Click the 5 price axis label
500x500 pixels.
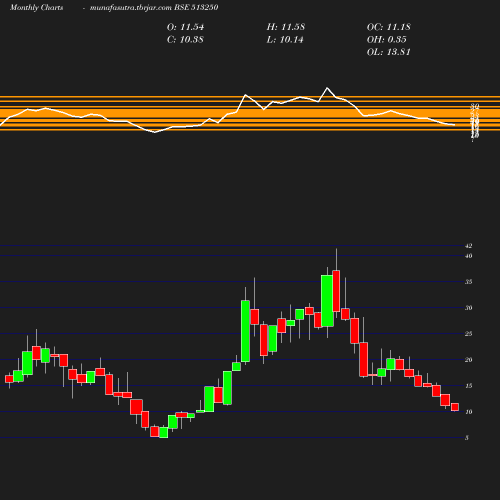pyautogui.click(x=467, y=438)
